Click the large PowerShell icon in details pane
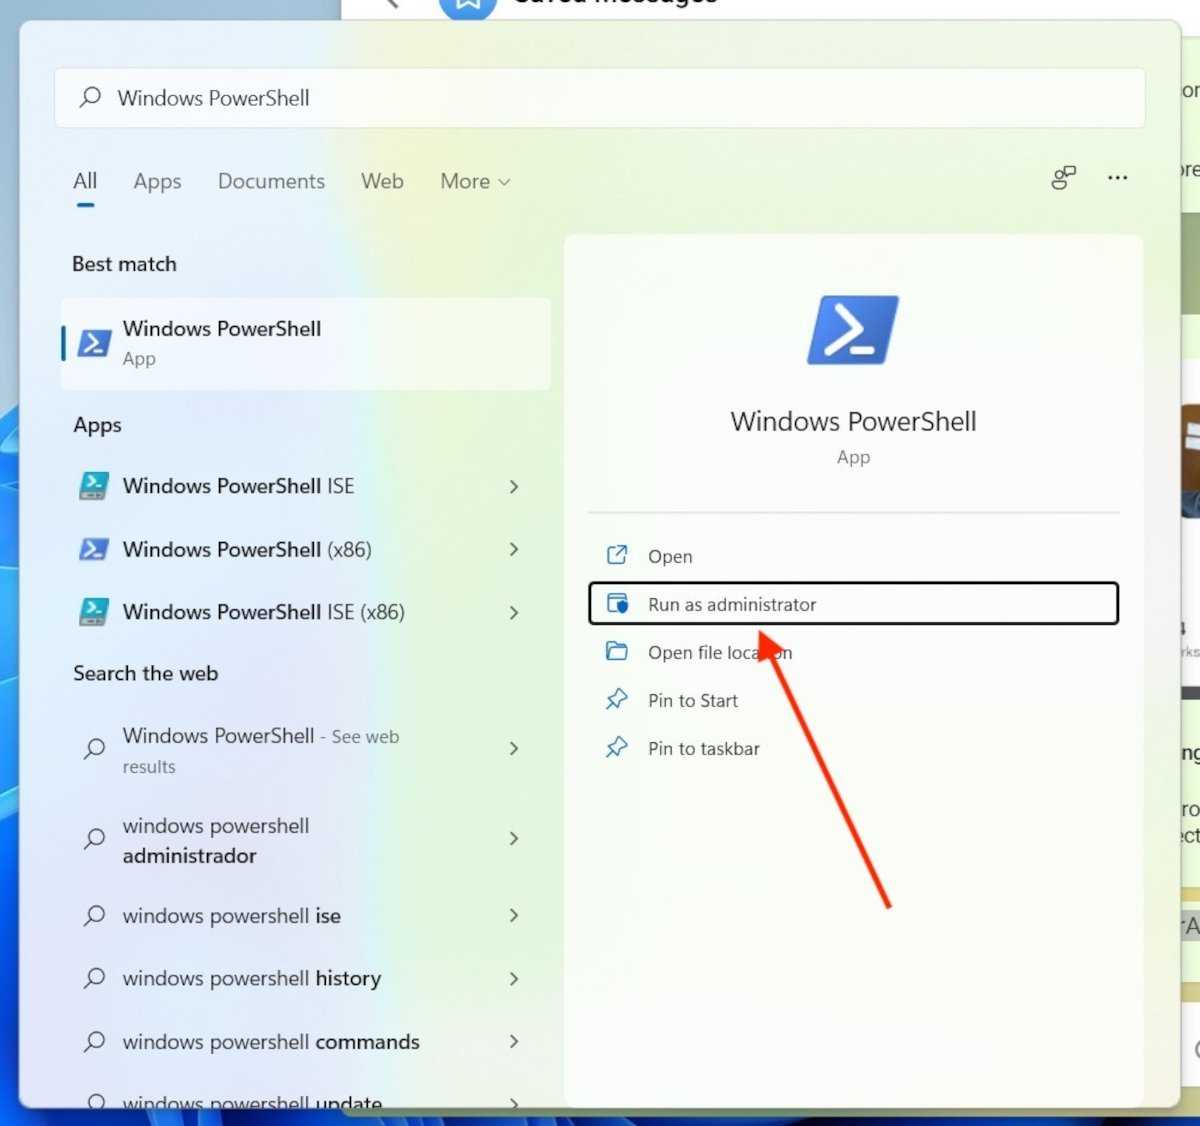Screen dimensions: 1200x1126 (x=852, y=330)
